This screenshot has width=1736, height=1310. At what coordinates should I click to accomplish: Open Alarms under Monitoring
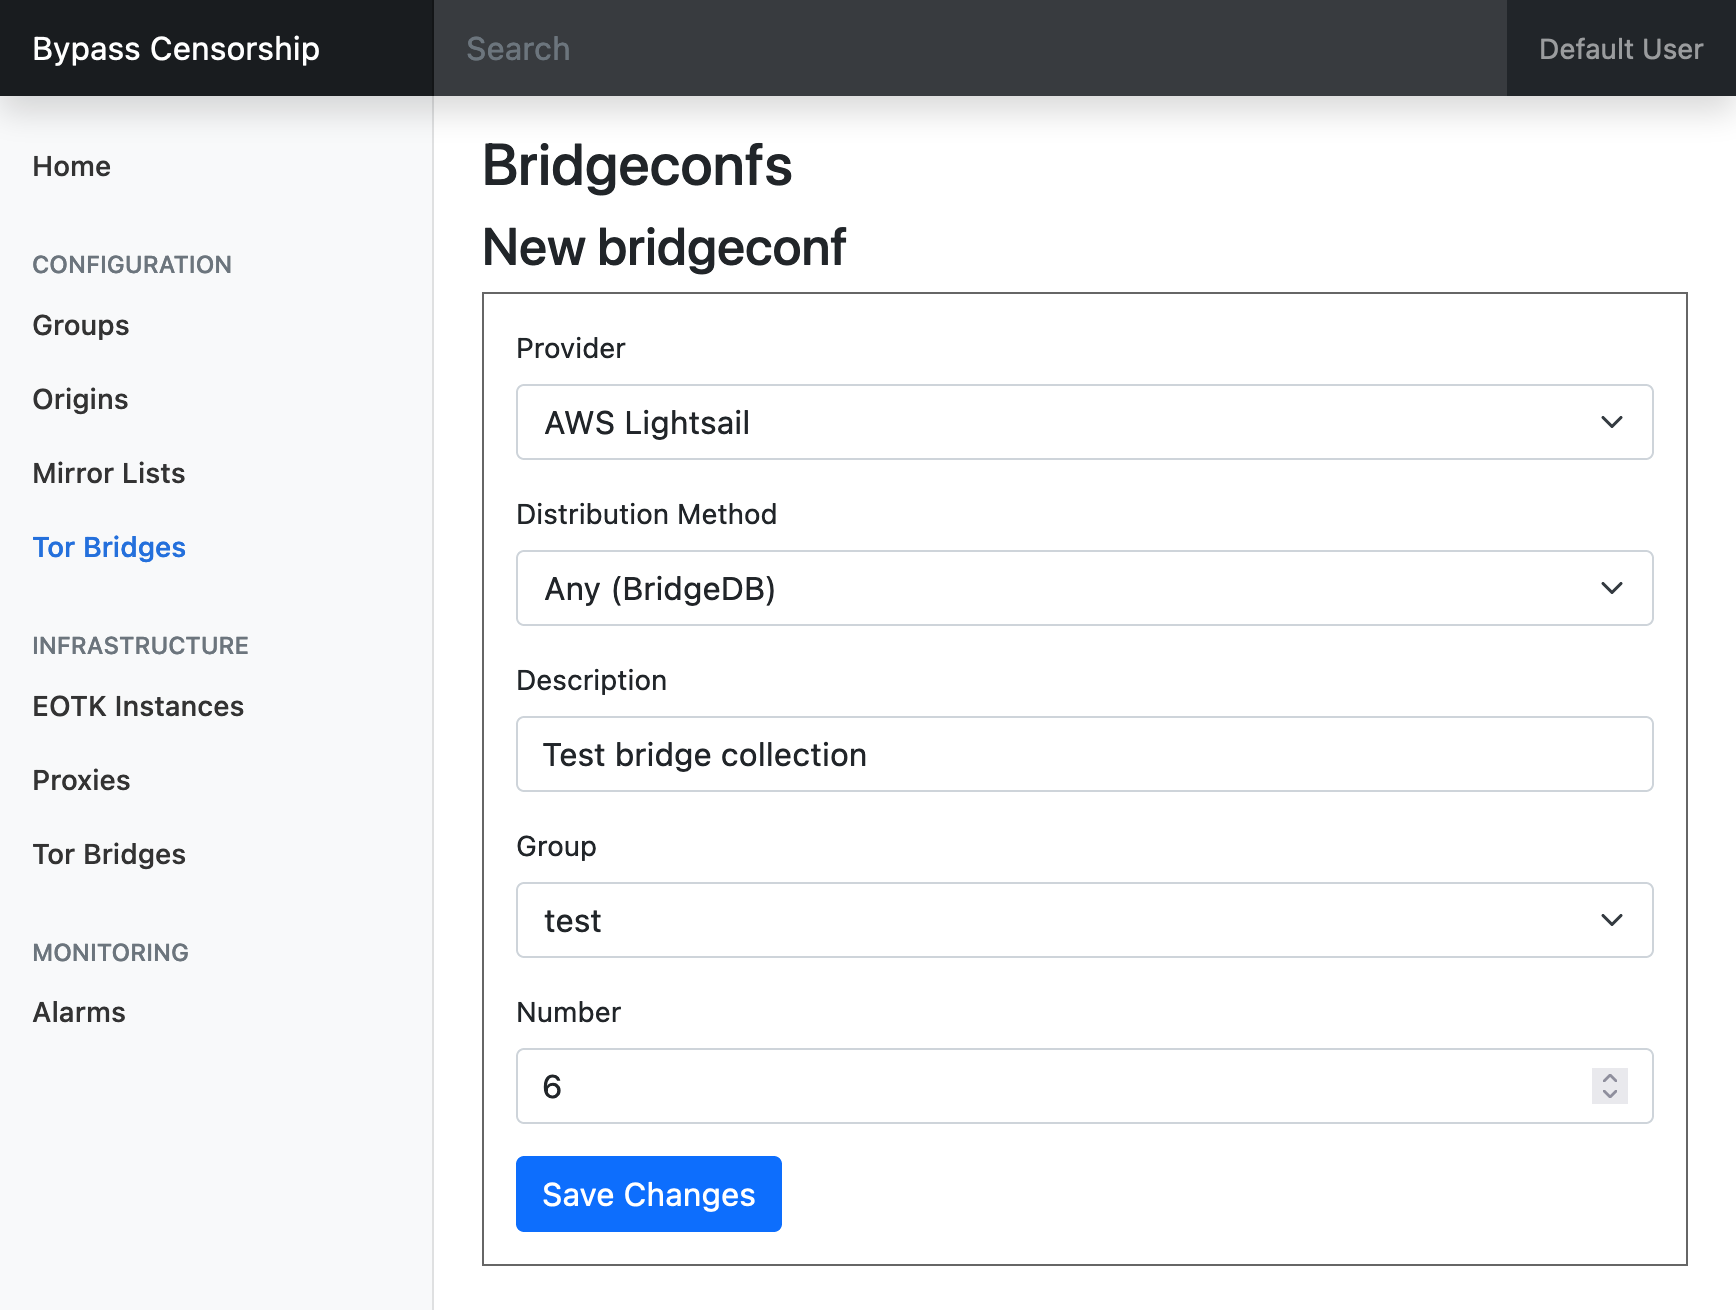(x=79, y=1012)
